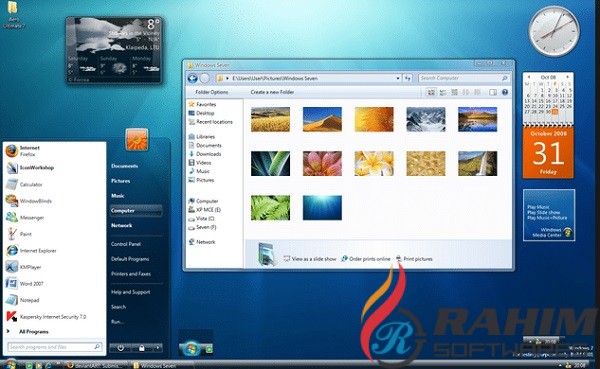The height and width of the screenshot is (369, 600).
Task: Go to previous month in calendar gadget
Action: click(x=529, y=77)
